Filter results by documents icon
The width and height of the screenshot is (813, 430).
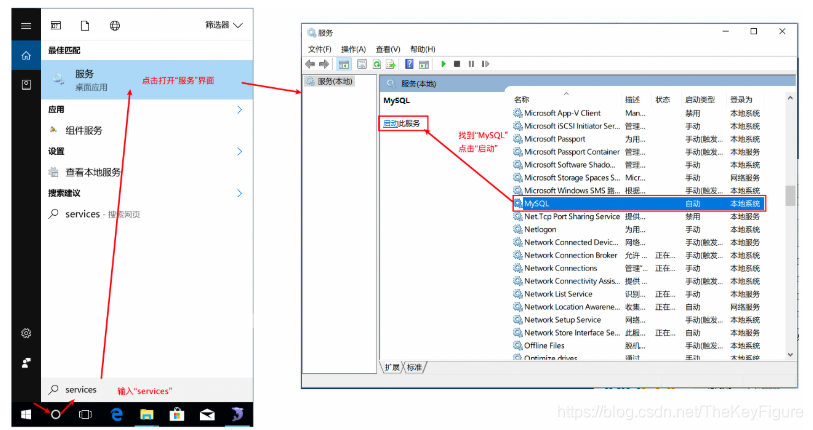tap(85, 25)
